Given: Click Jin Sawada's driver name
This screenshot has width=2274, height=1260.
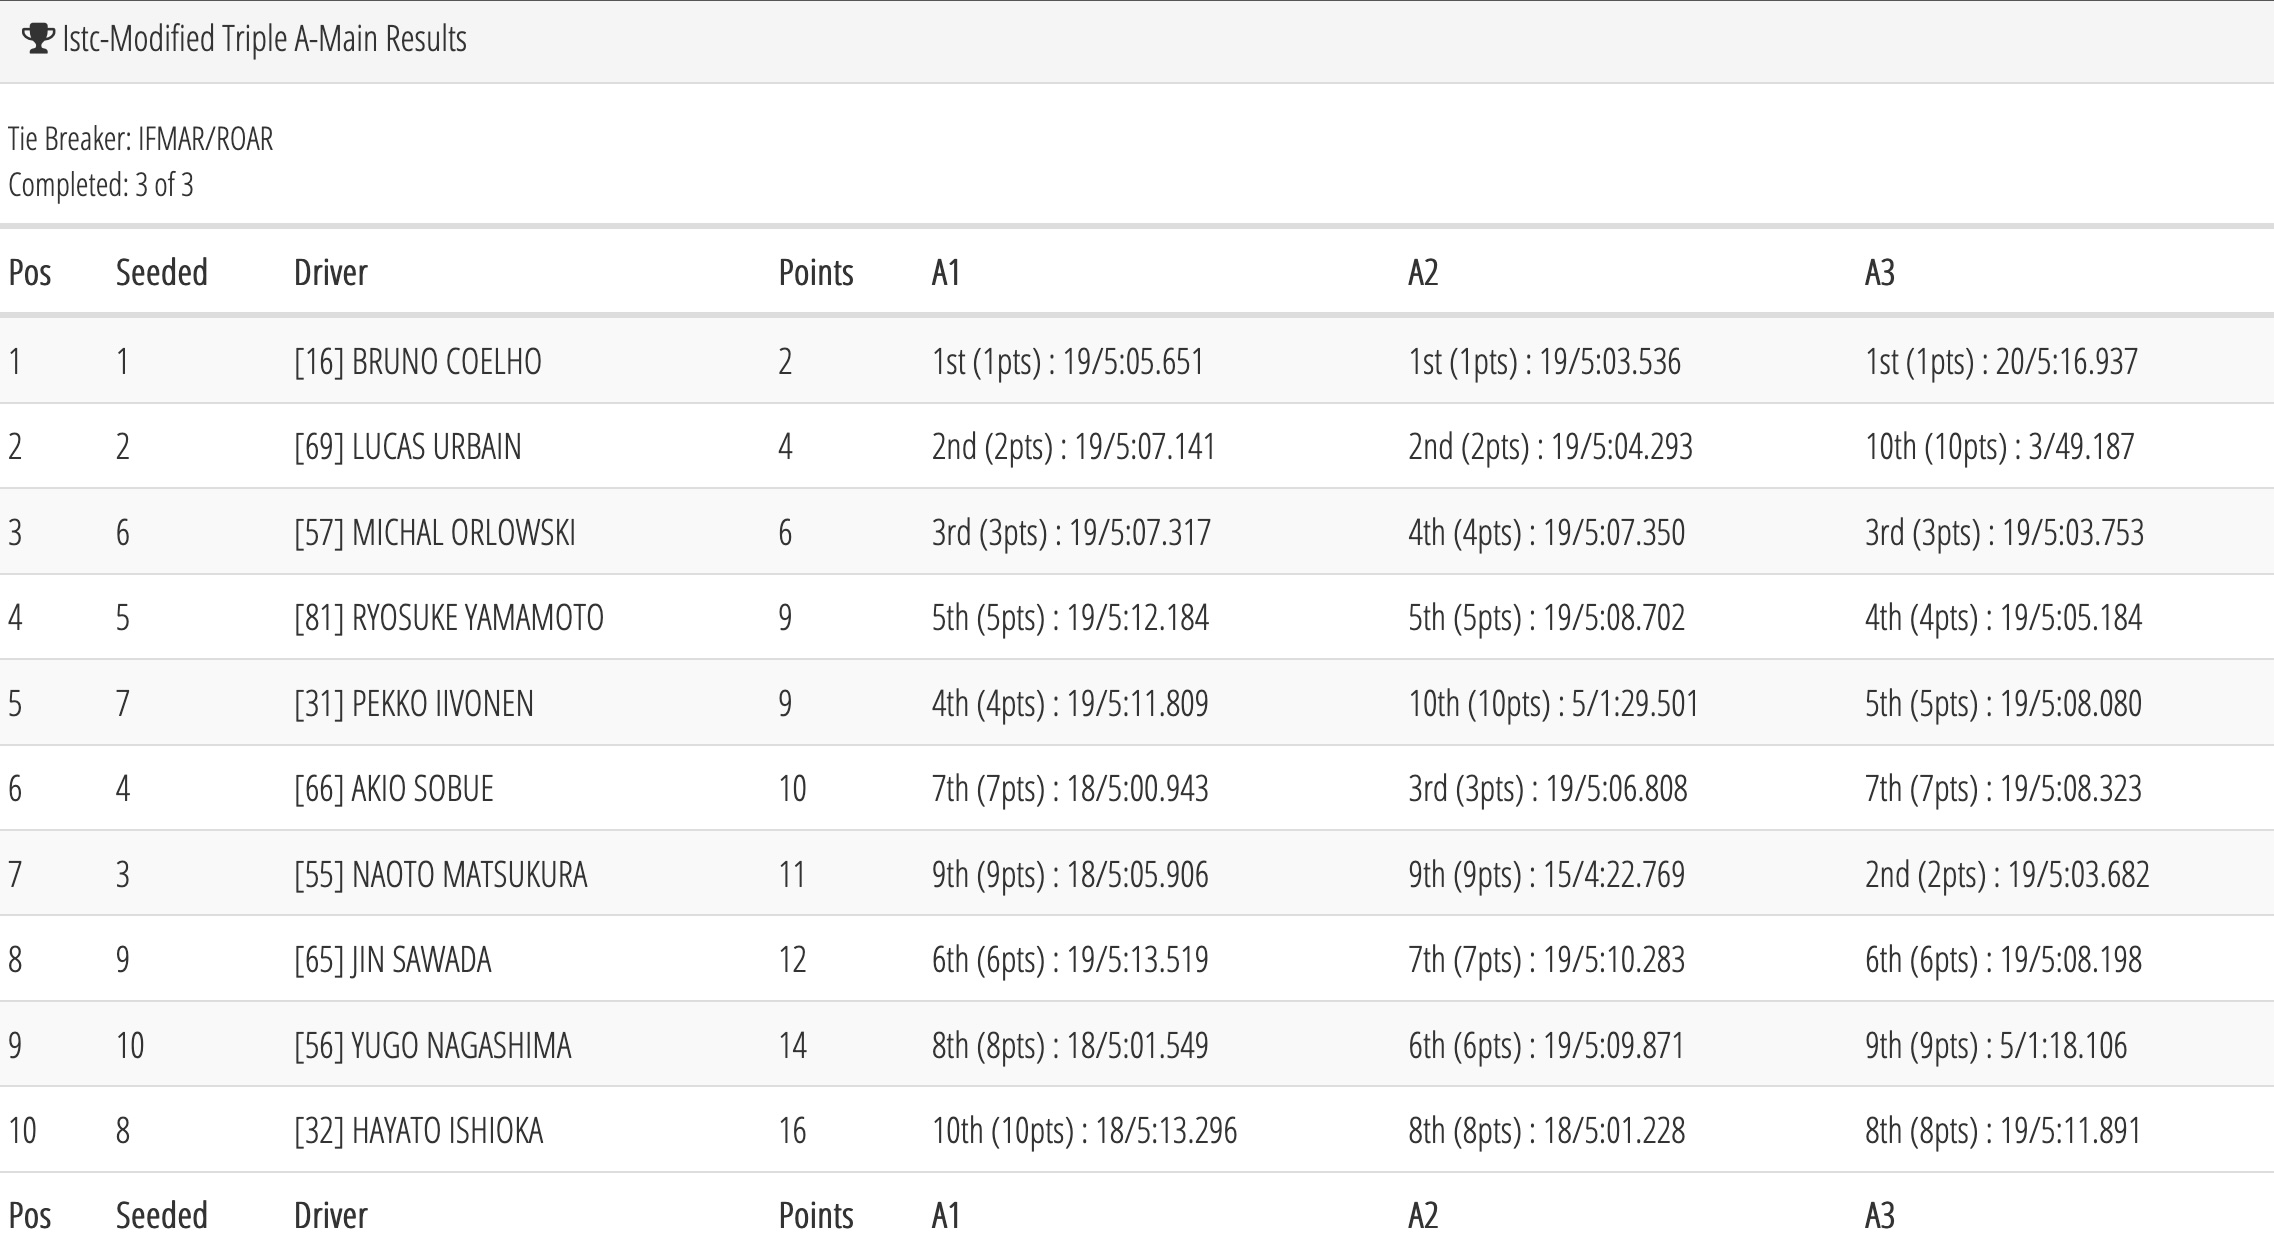Looking at the screenshot, I should (x=393, y=959).
